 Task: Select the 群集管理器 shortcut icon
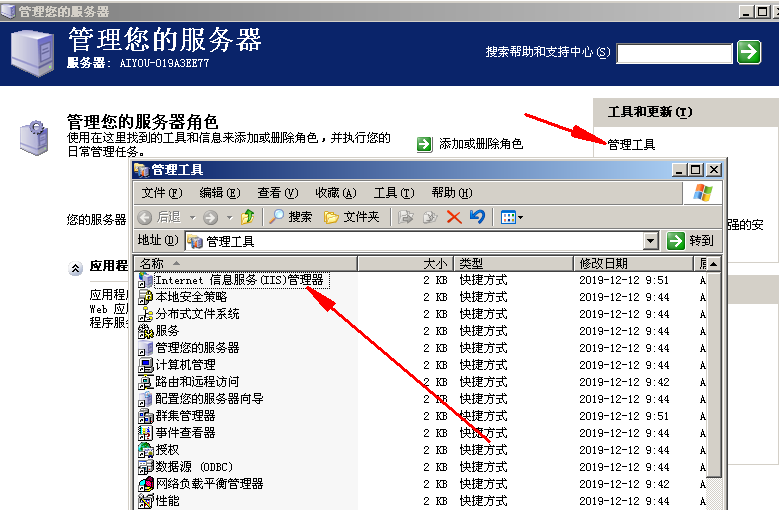click(x=145, y=416)
